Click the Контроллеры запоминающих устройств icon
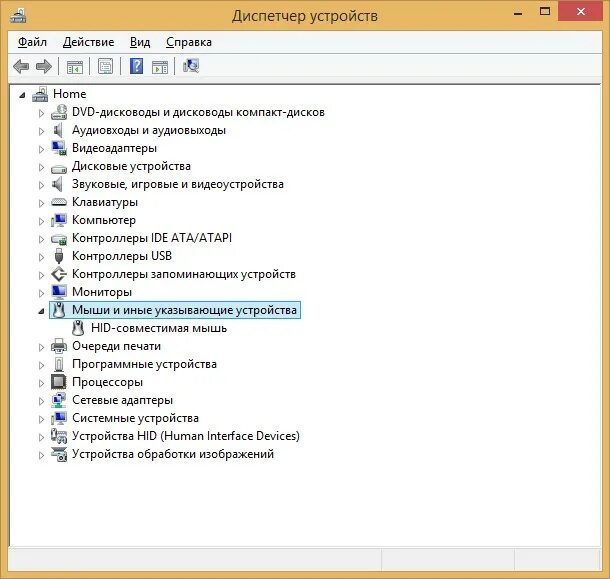This screenshot has width=610, height=579. click(x=59, y=274)
